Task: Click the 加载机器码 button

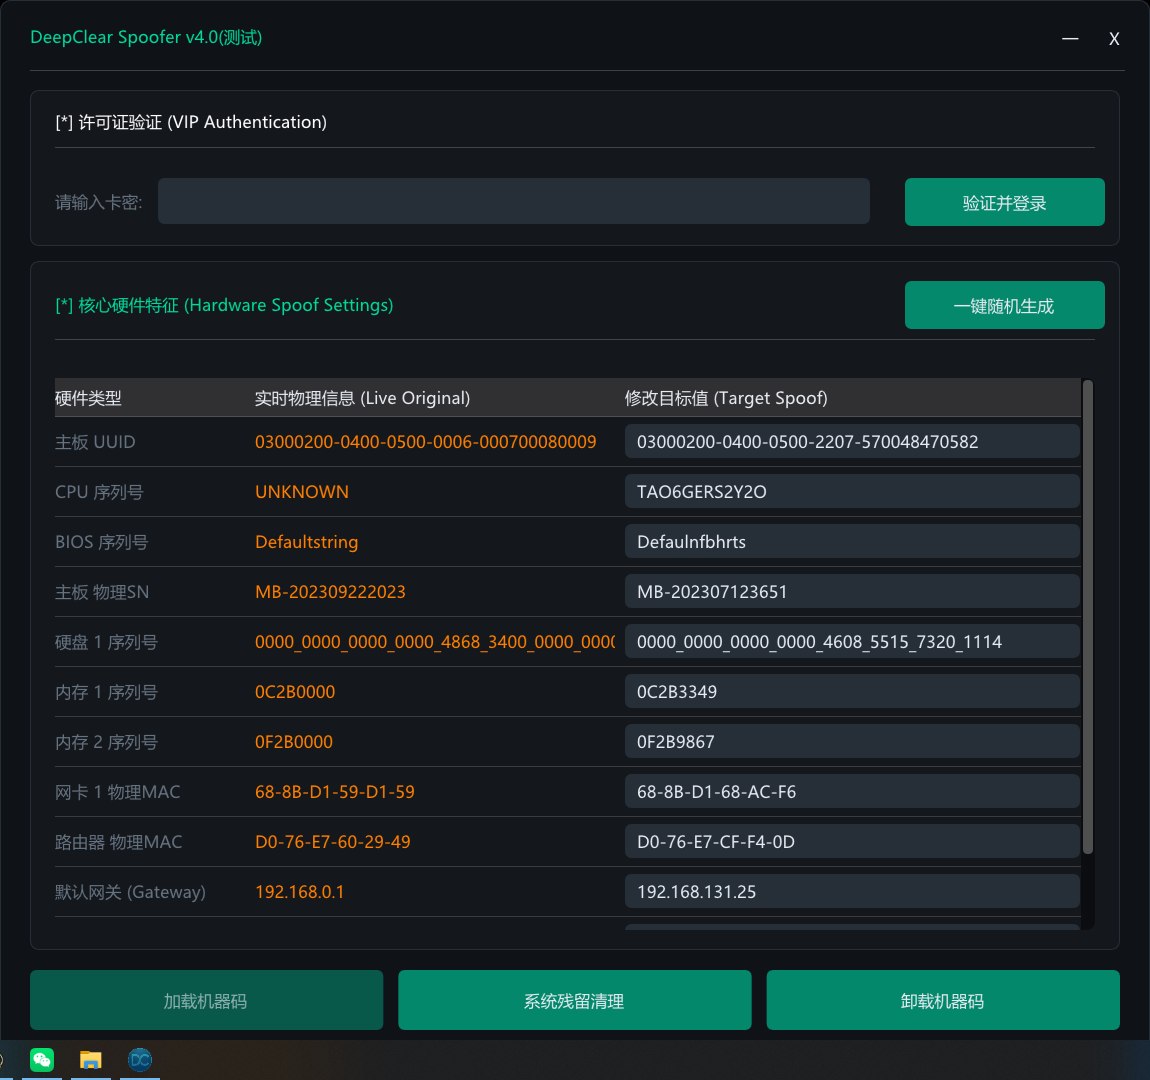Action: pyautogui.click(x=206, y=1000)
